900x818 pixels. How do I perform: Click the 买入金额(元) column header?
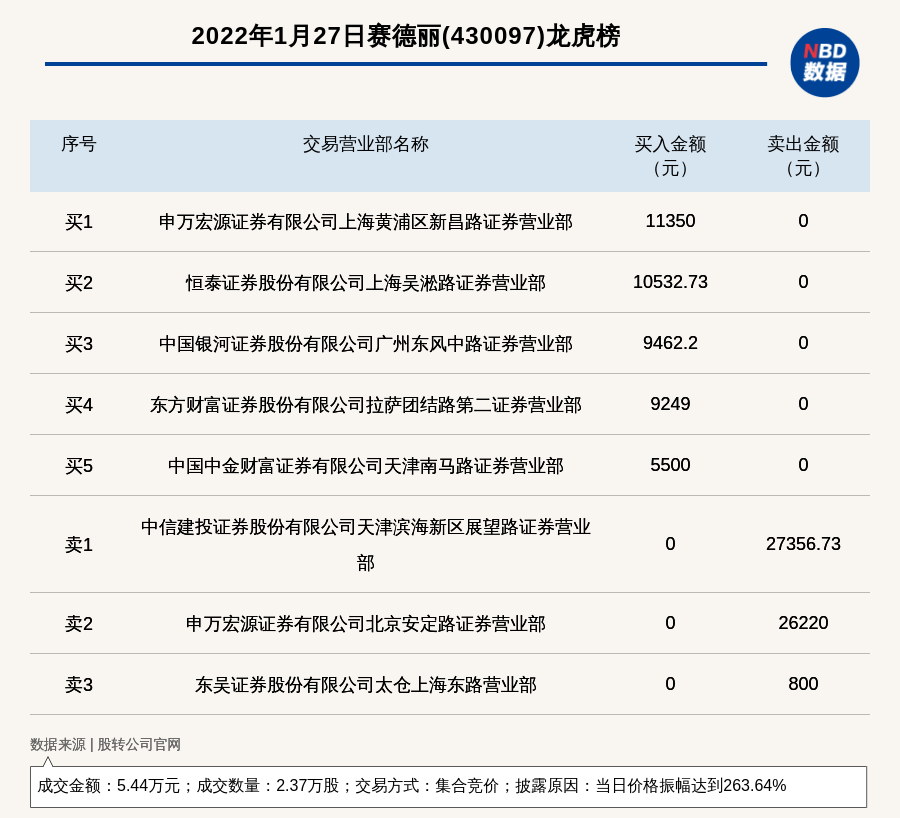point(670,156)
